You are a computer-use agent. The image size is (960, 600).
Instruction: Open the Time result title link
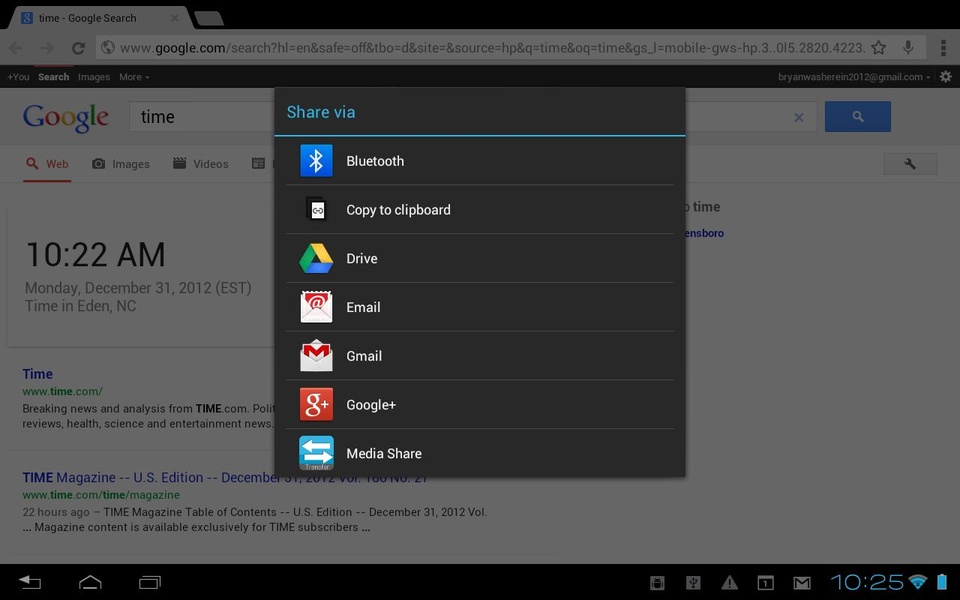(x=37, y=373)
